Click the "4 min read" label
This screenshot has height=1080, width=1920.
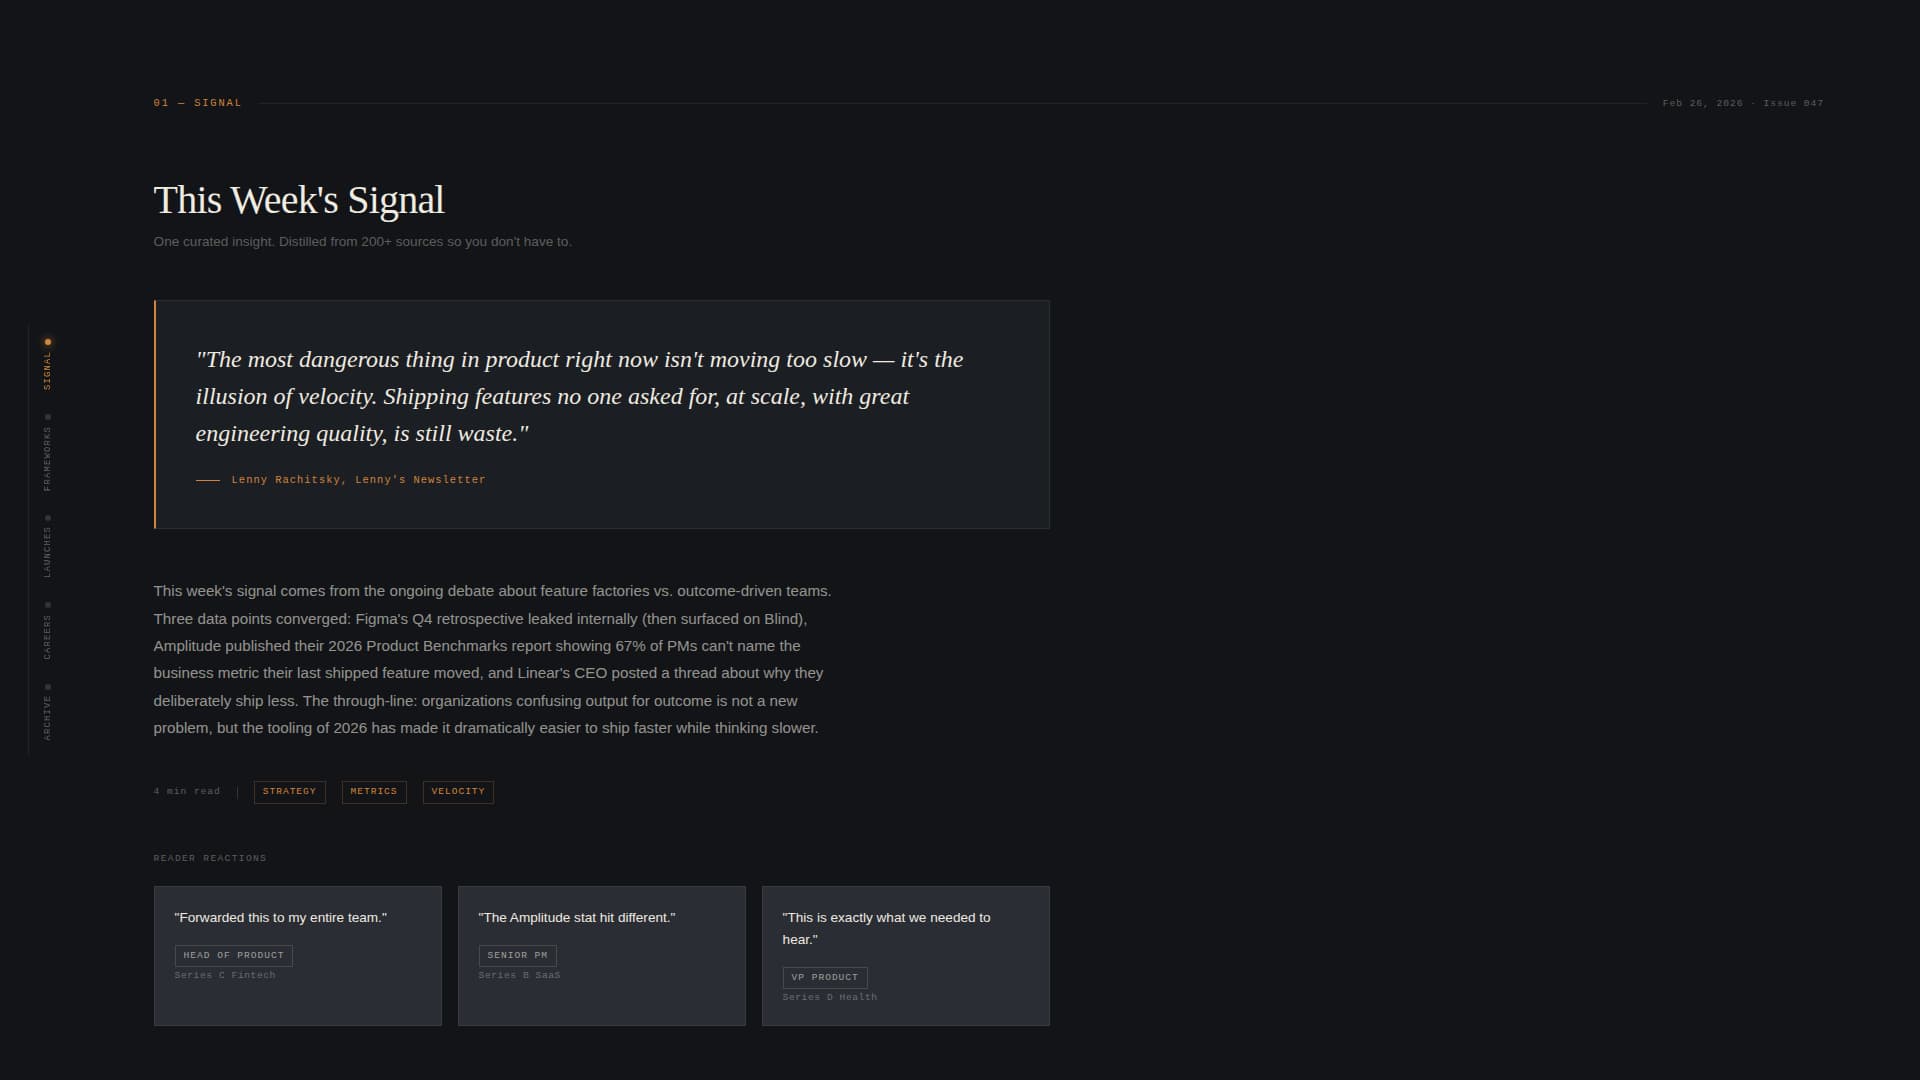point(187,791)
